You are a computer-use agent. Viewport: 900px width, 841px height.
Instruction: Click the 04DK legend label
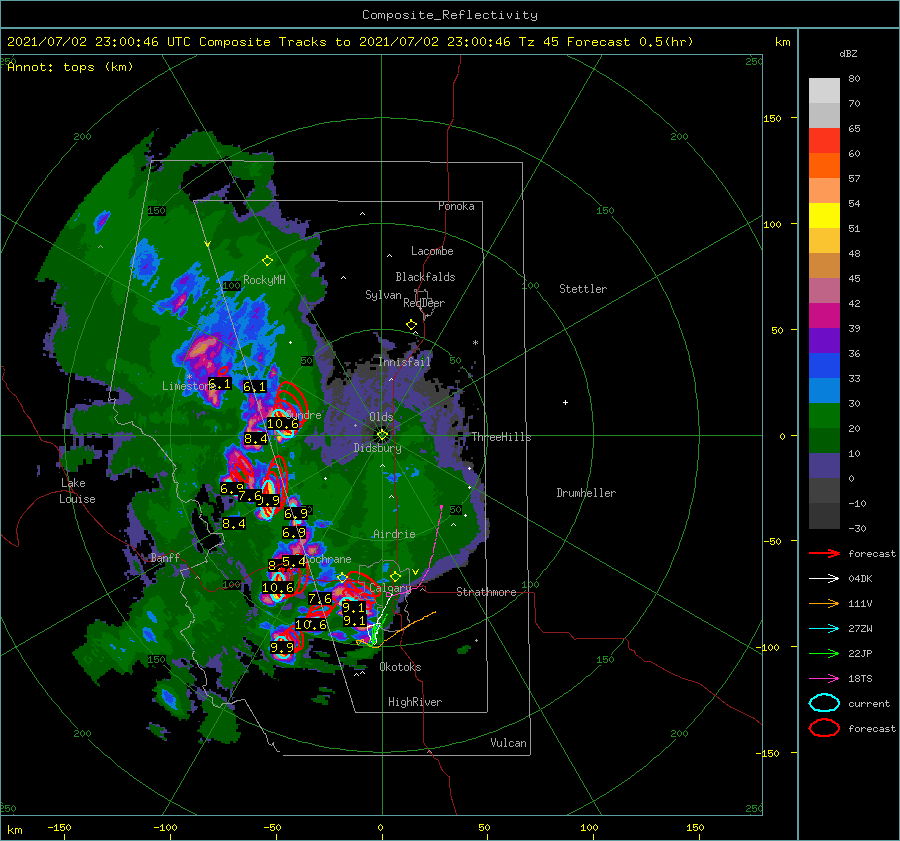coord(860,579)
